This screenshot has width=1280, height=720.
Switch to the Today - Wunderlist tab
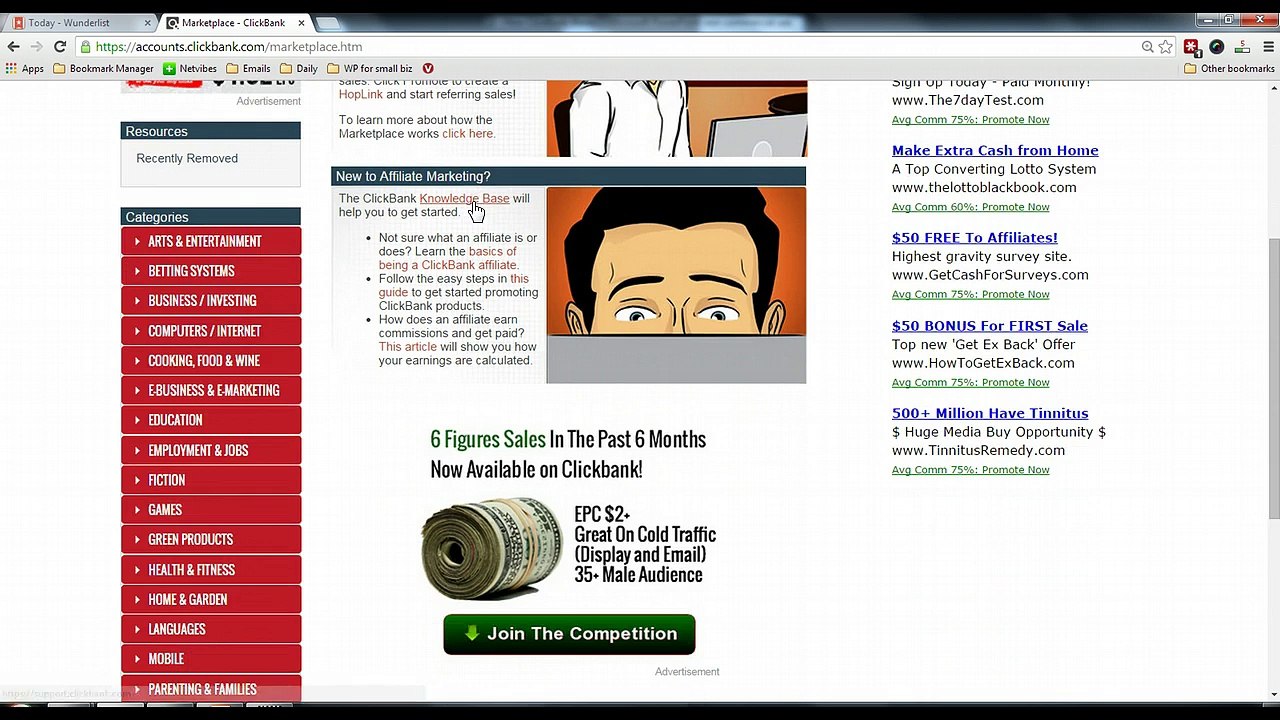pos(78,22)
